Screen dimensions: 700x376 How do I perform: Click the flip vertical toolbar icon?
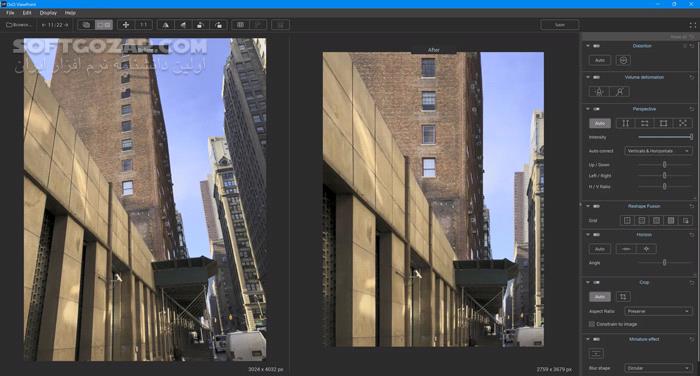click(x=183, y=25)
